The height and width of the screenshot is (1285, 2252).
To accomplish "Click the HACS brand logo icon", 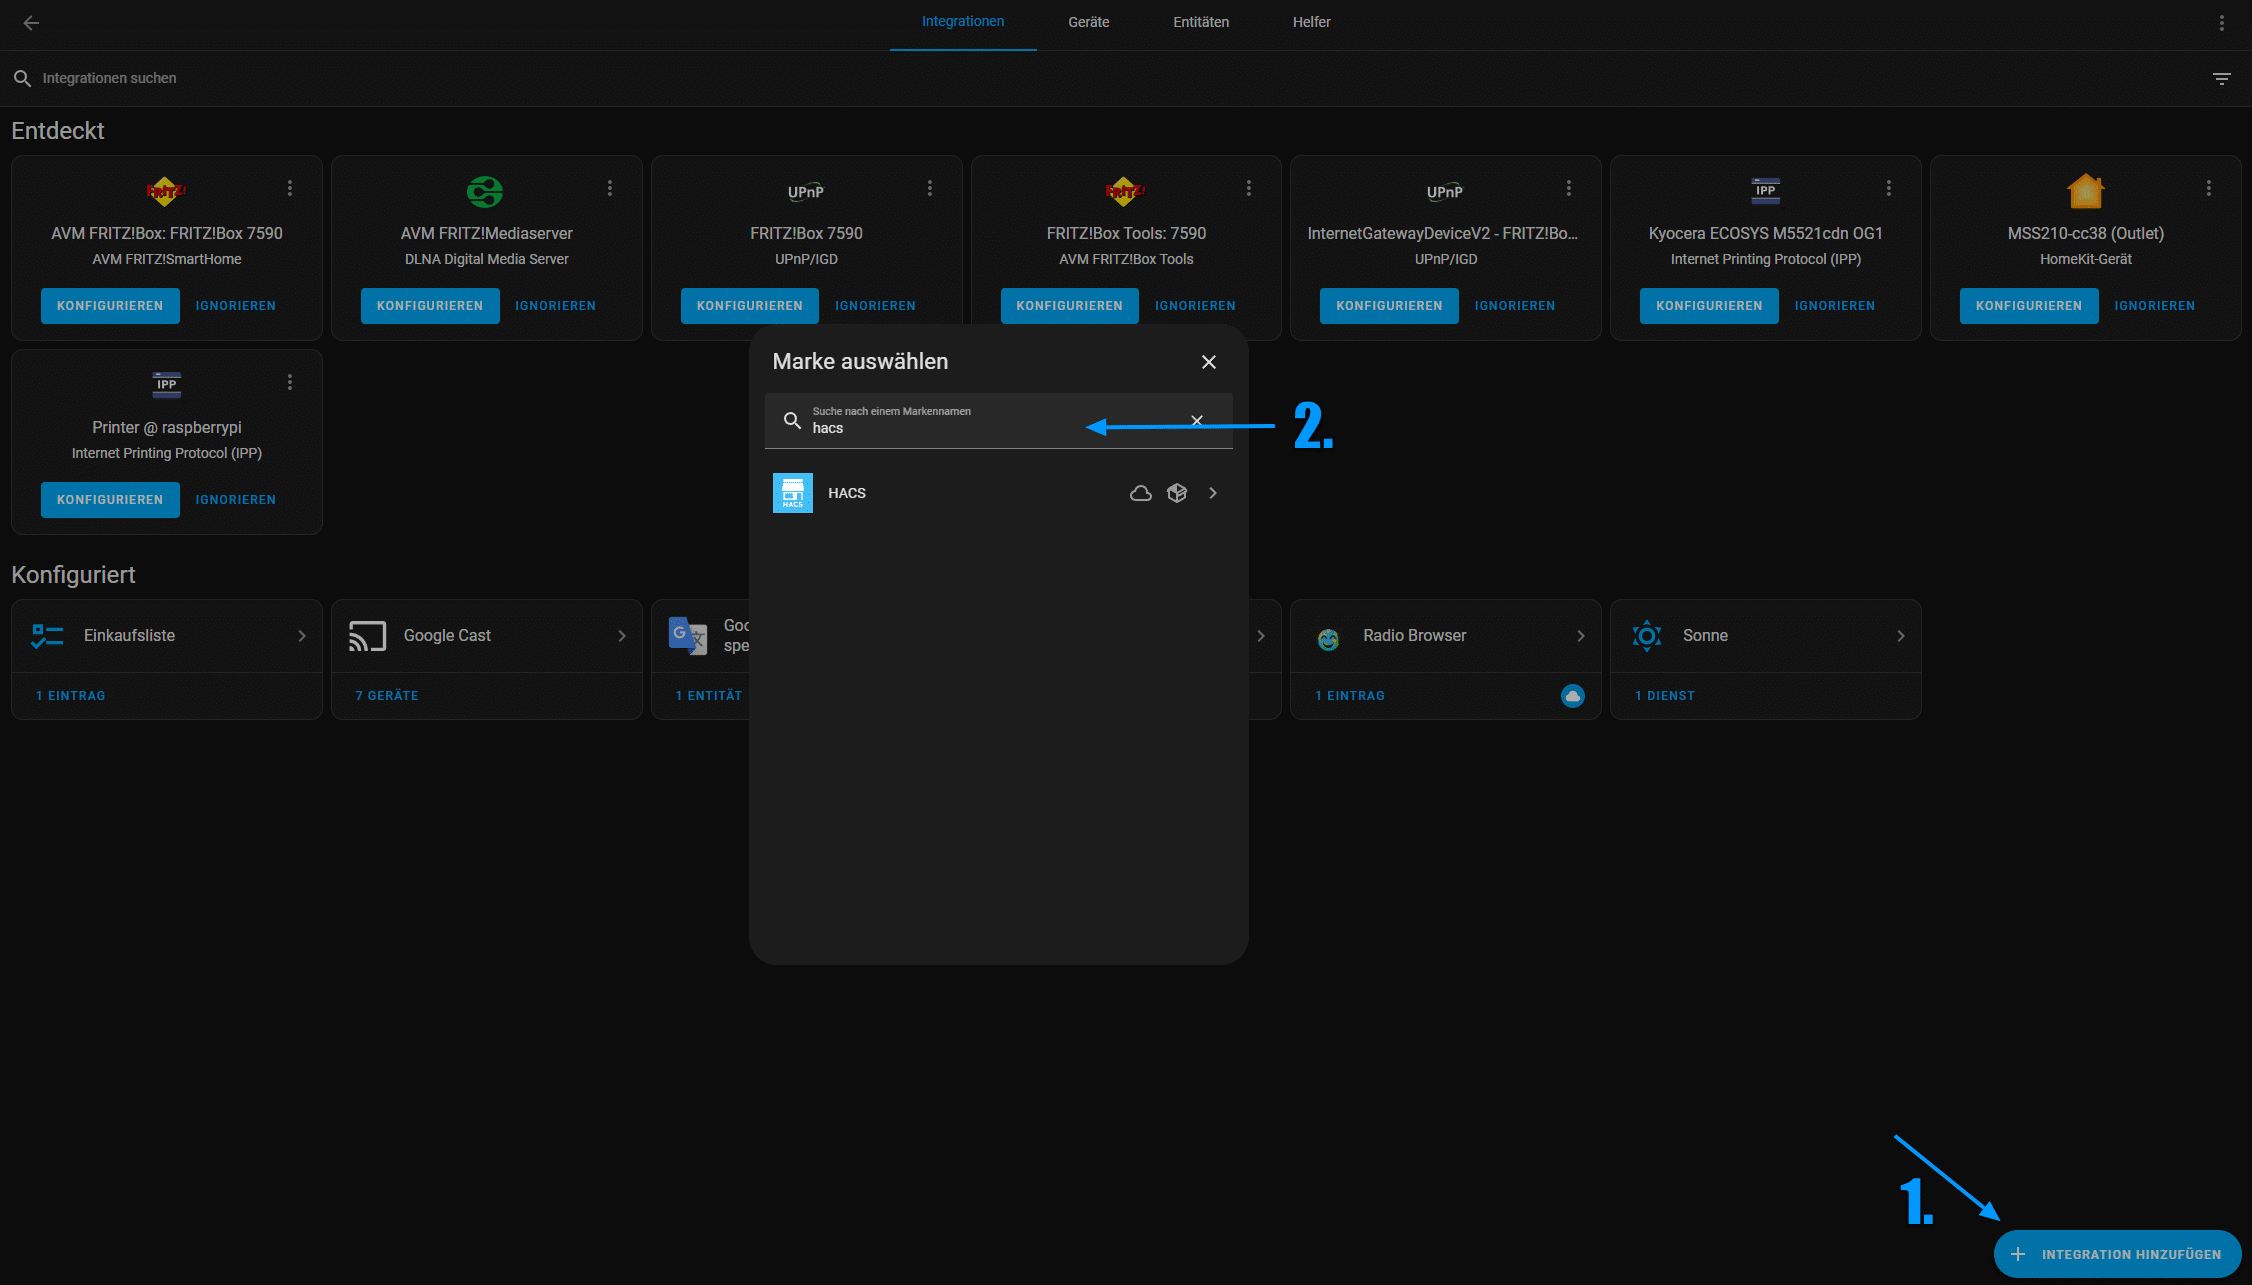I will pos(792,493).
